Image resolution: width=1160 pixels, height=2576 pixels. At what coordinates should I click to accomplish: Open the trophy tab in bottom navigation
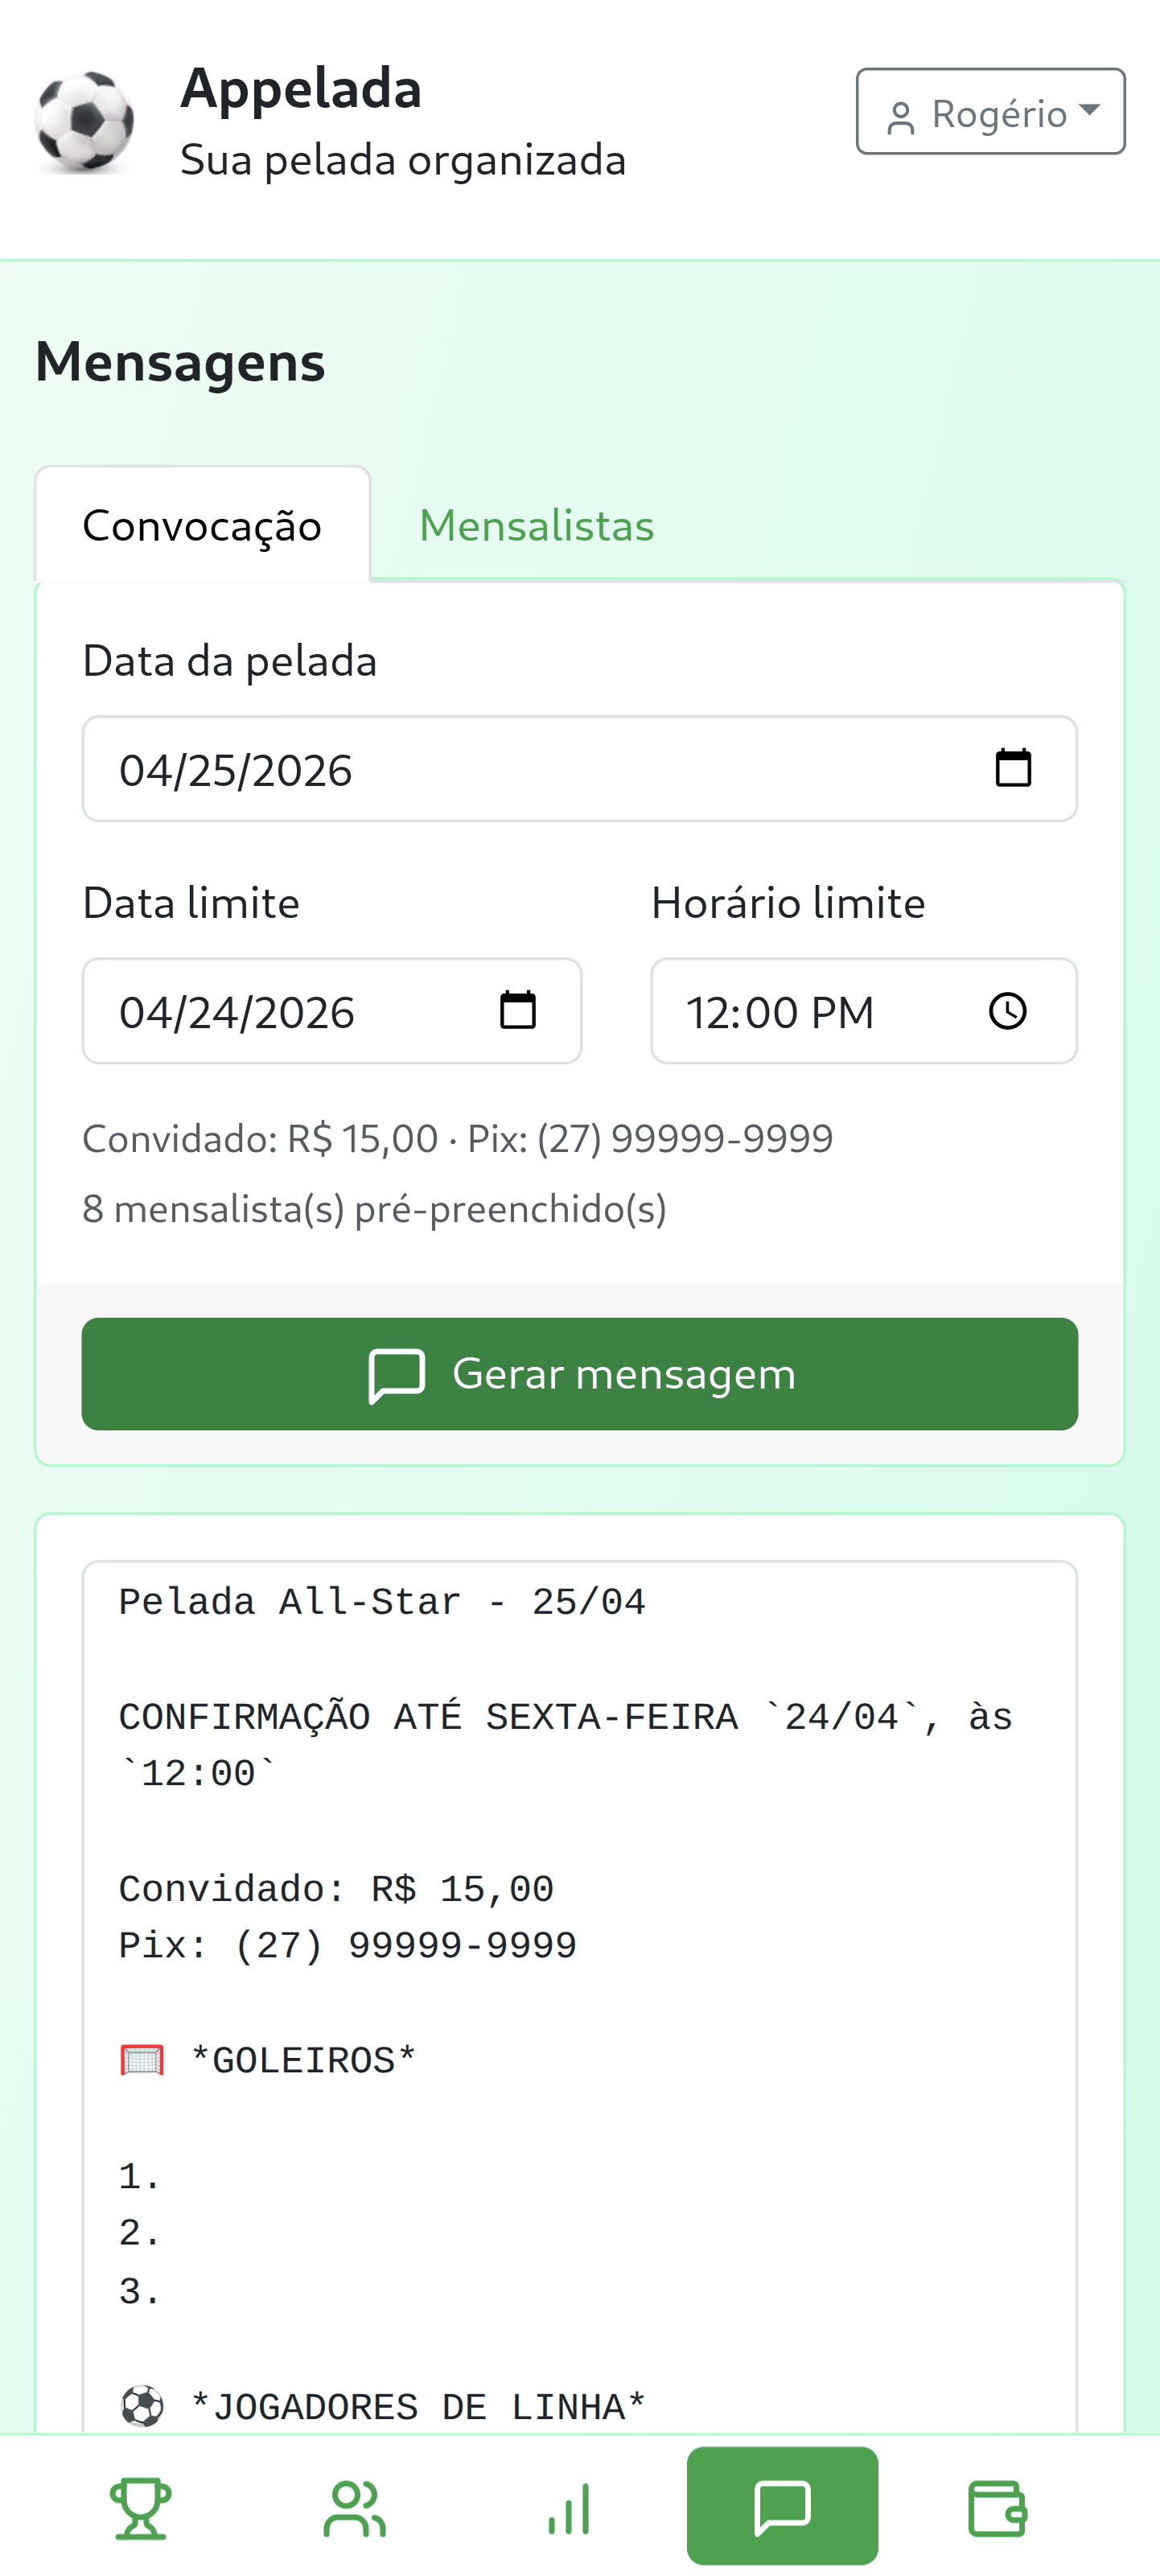point(140,2508)
